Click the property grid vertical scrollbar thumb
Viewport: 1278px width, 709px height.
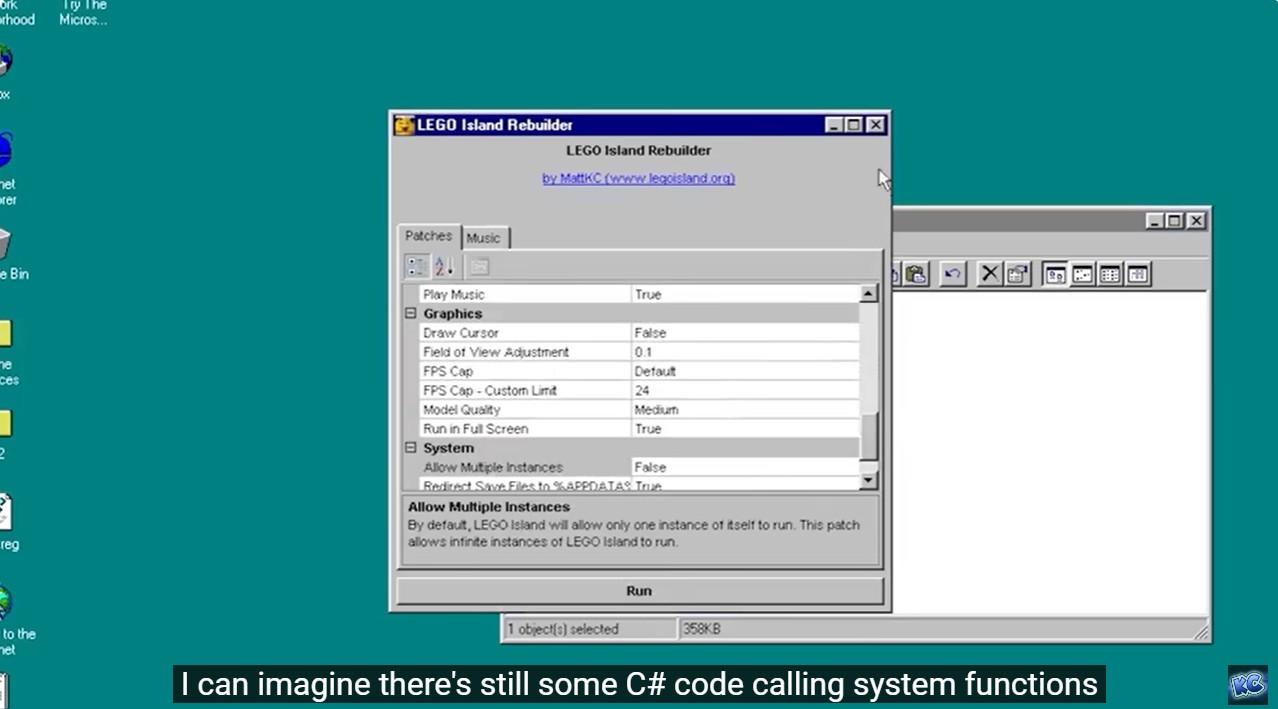pyautogui.click(x=868, y=436)
